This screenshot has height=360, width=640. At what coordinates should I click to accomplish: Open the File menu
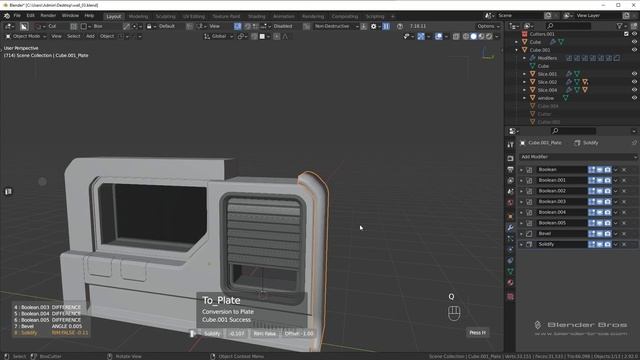17,16
